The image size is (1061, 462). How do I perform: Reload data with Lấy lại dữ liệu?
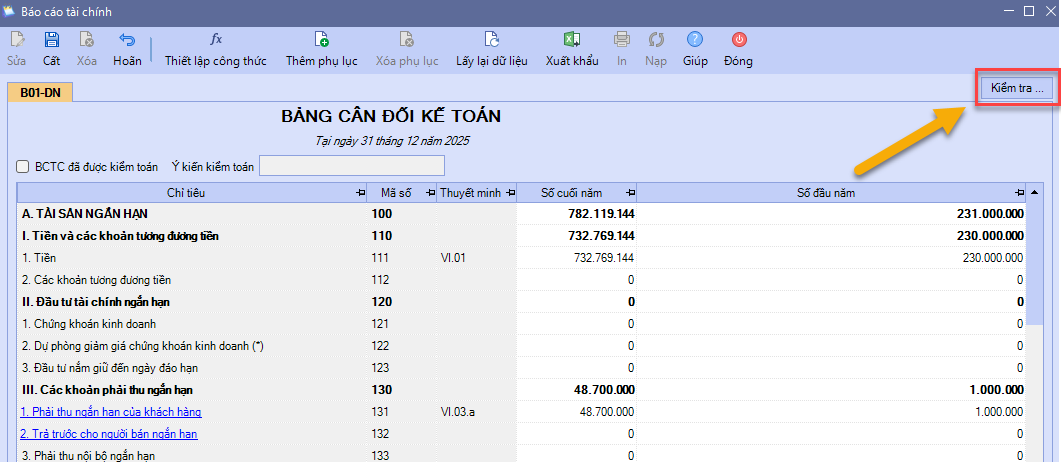click(491, 40)
